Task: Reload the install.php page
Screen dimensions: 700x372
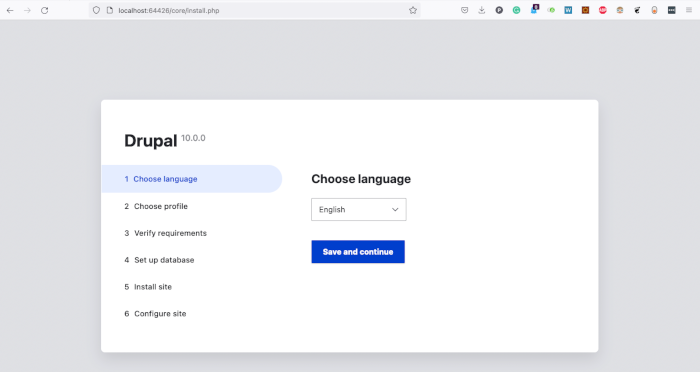Action: pyautogui.click(x=45, y=10)
